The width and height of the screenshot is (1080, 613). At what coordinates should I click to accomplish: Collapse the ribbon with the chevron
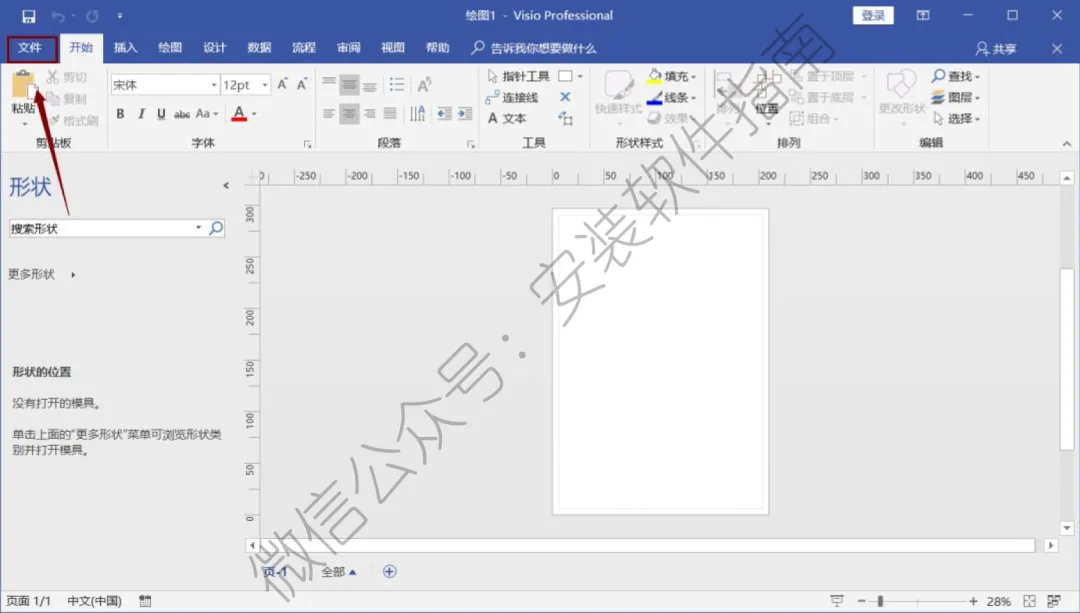point(1066,143)
